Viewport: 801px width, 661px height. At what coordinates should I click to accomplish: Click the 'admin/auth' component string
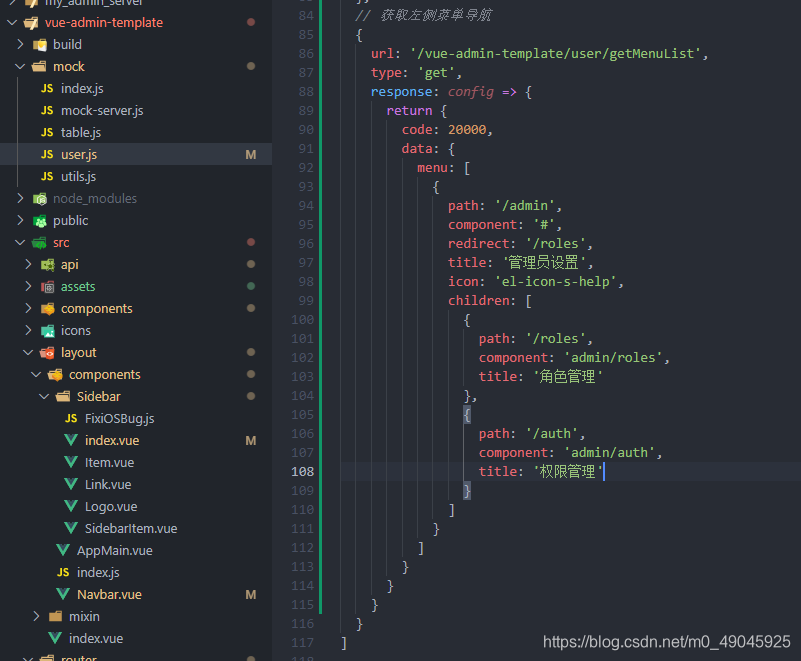pyautogui.click(x=609, y=453)
